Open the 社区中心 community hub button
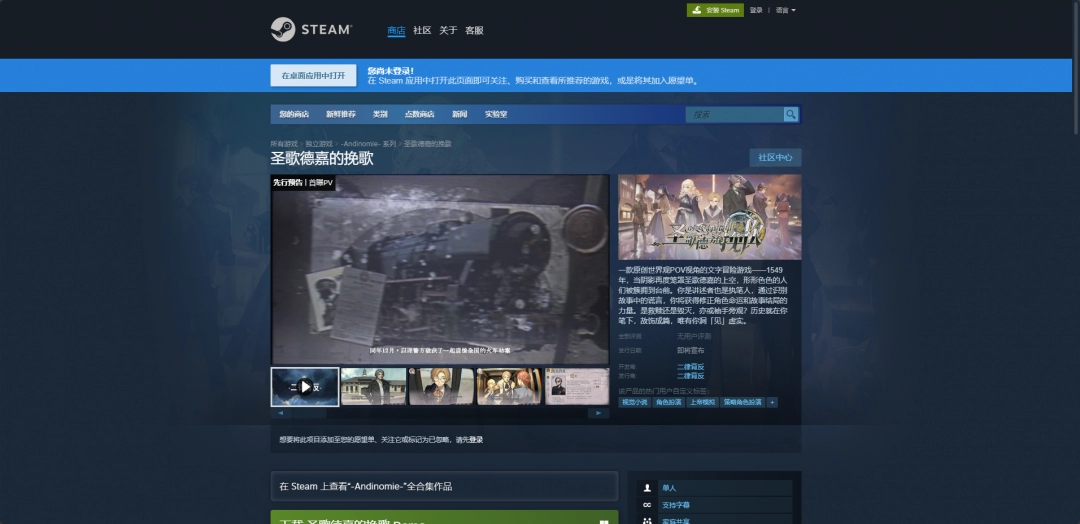This screenshot has height=524, width=1080. tap(775, 157)
